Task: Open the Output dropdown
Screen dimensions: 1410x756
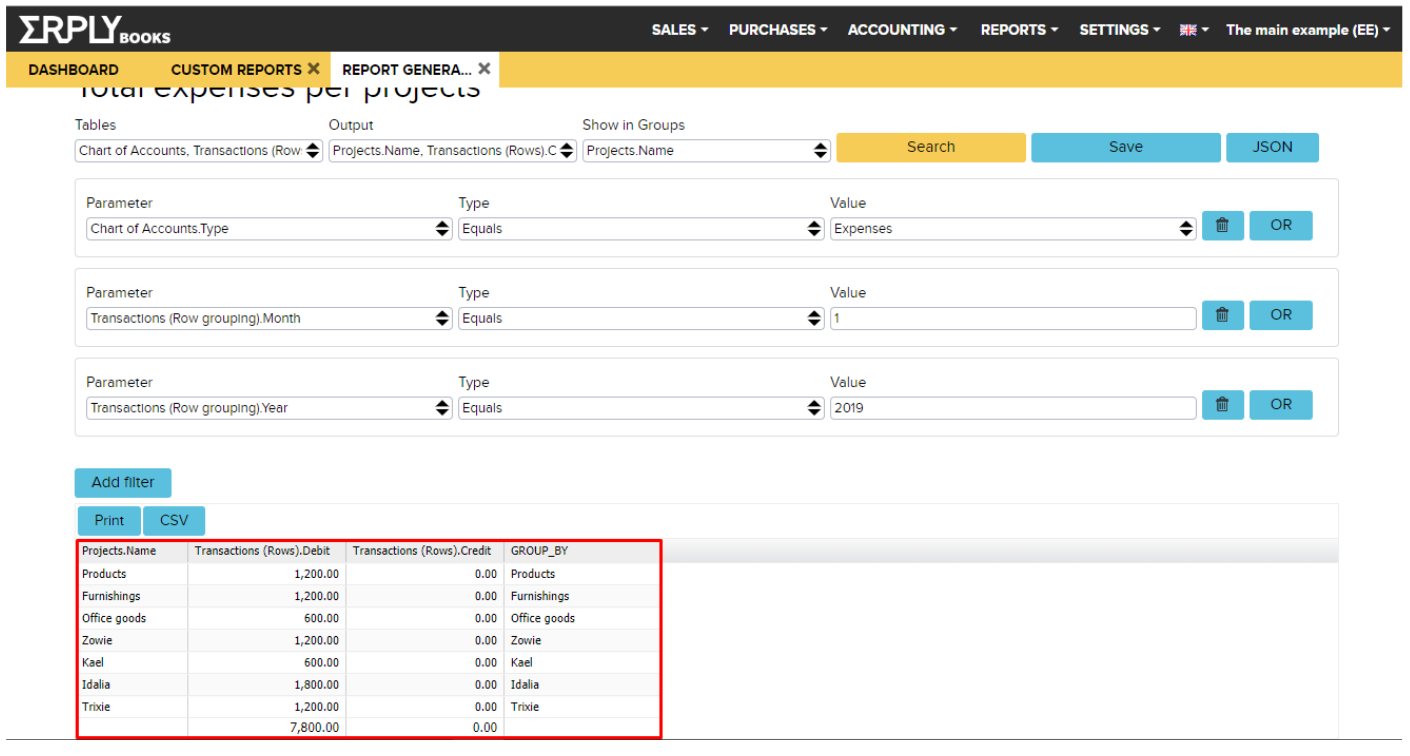Action: coord(453,151)
